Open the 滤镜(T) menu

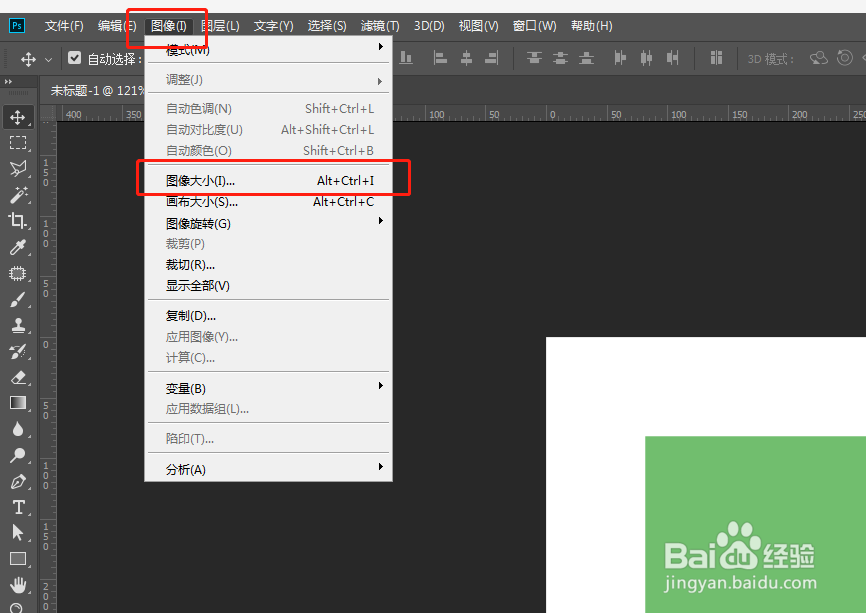point(380,26)
